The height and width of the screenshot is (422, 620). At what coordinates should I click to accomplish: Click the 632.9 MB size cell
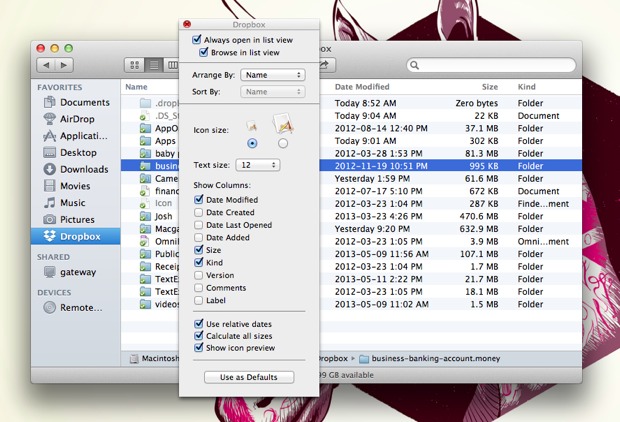pyautogui.click(x=479, y=229)
